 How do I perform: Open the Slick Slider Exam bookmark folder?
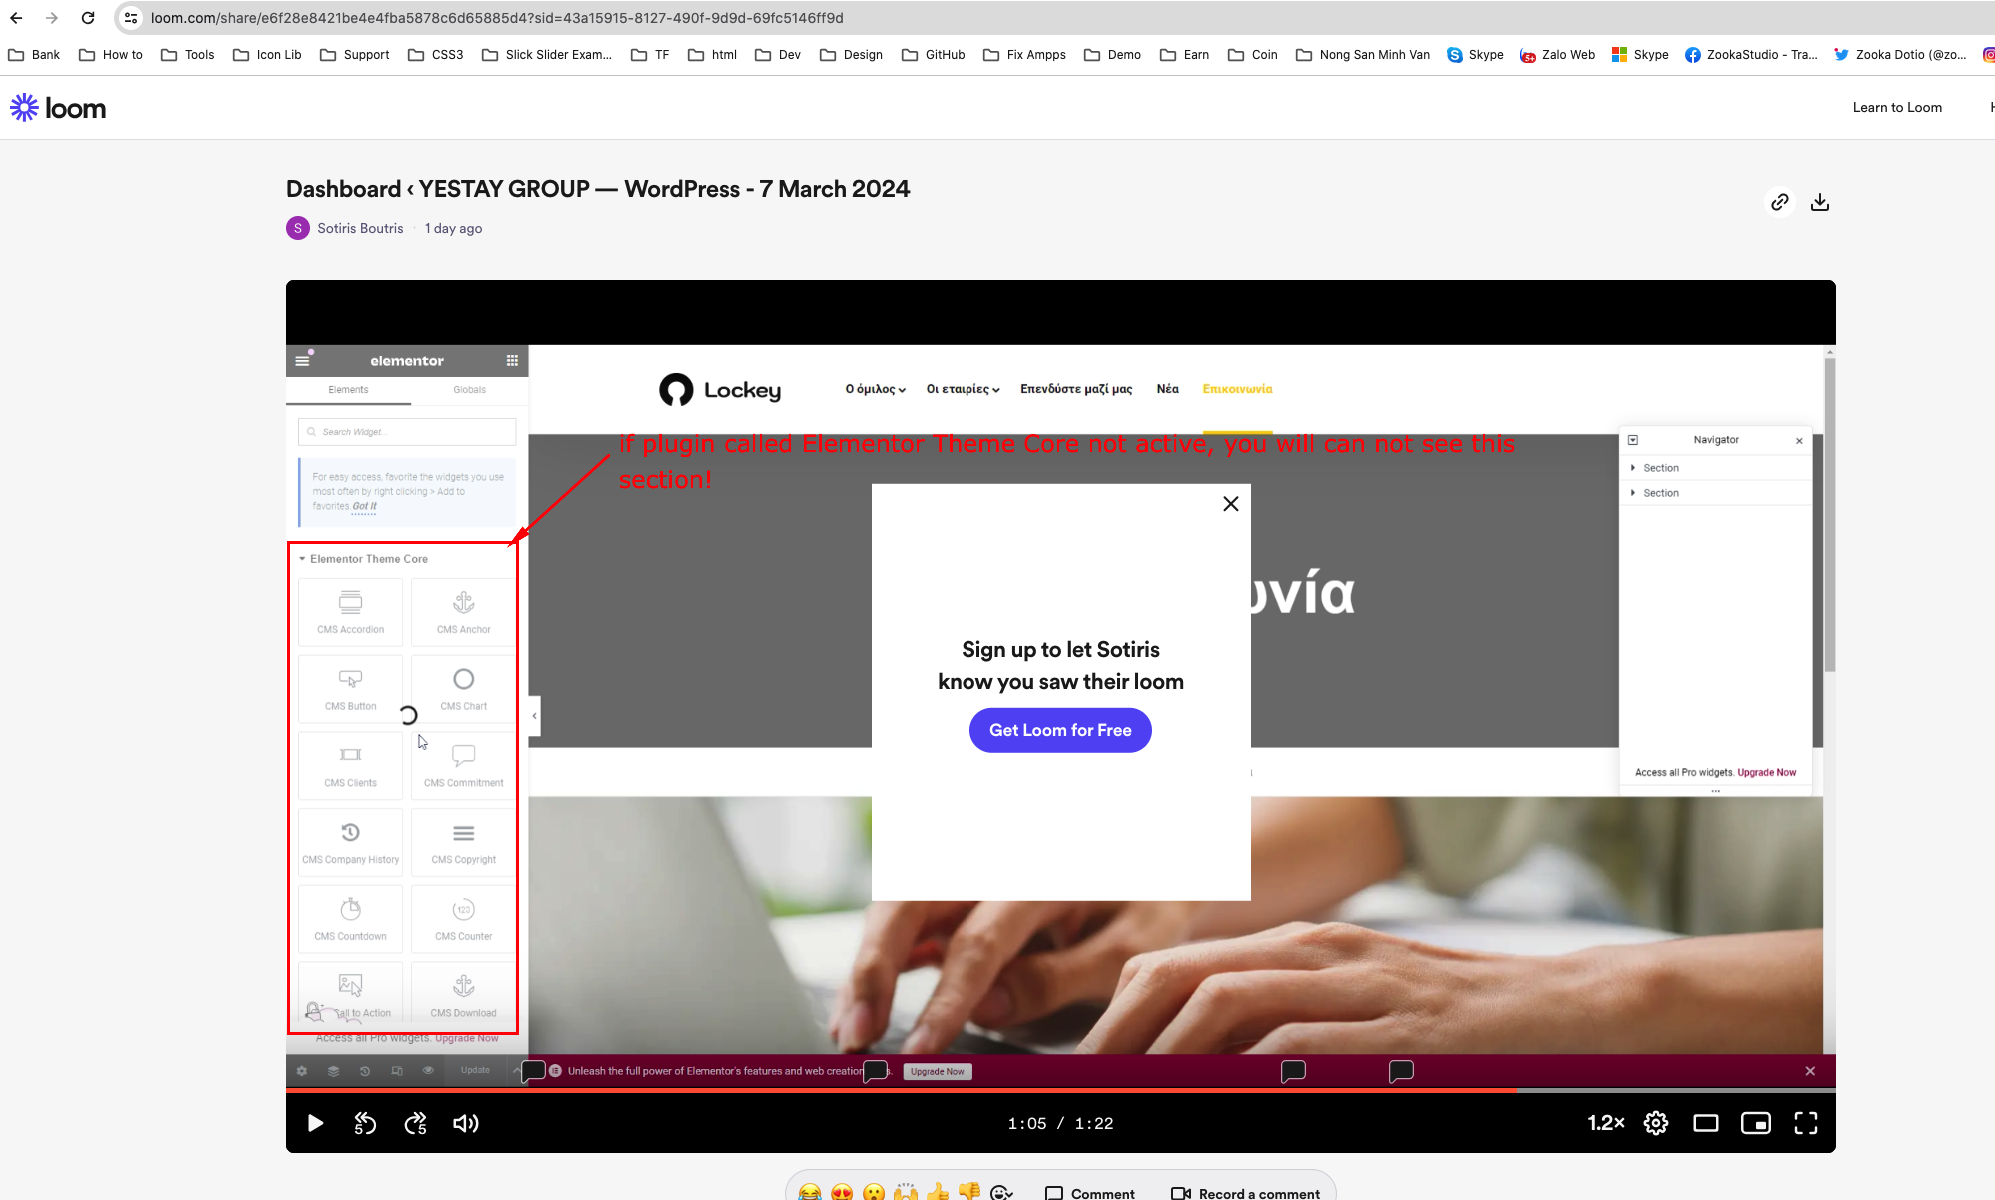click(547, 55)
